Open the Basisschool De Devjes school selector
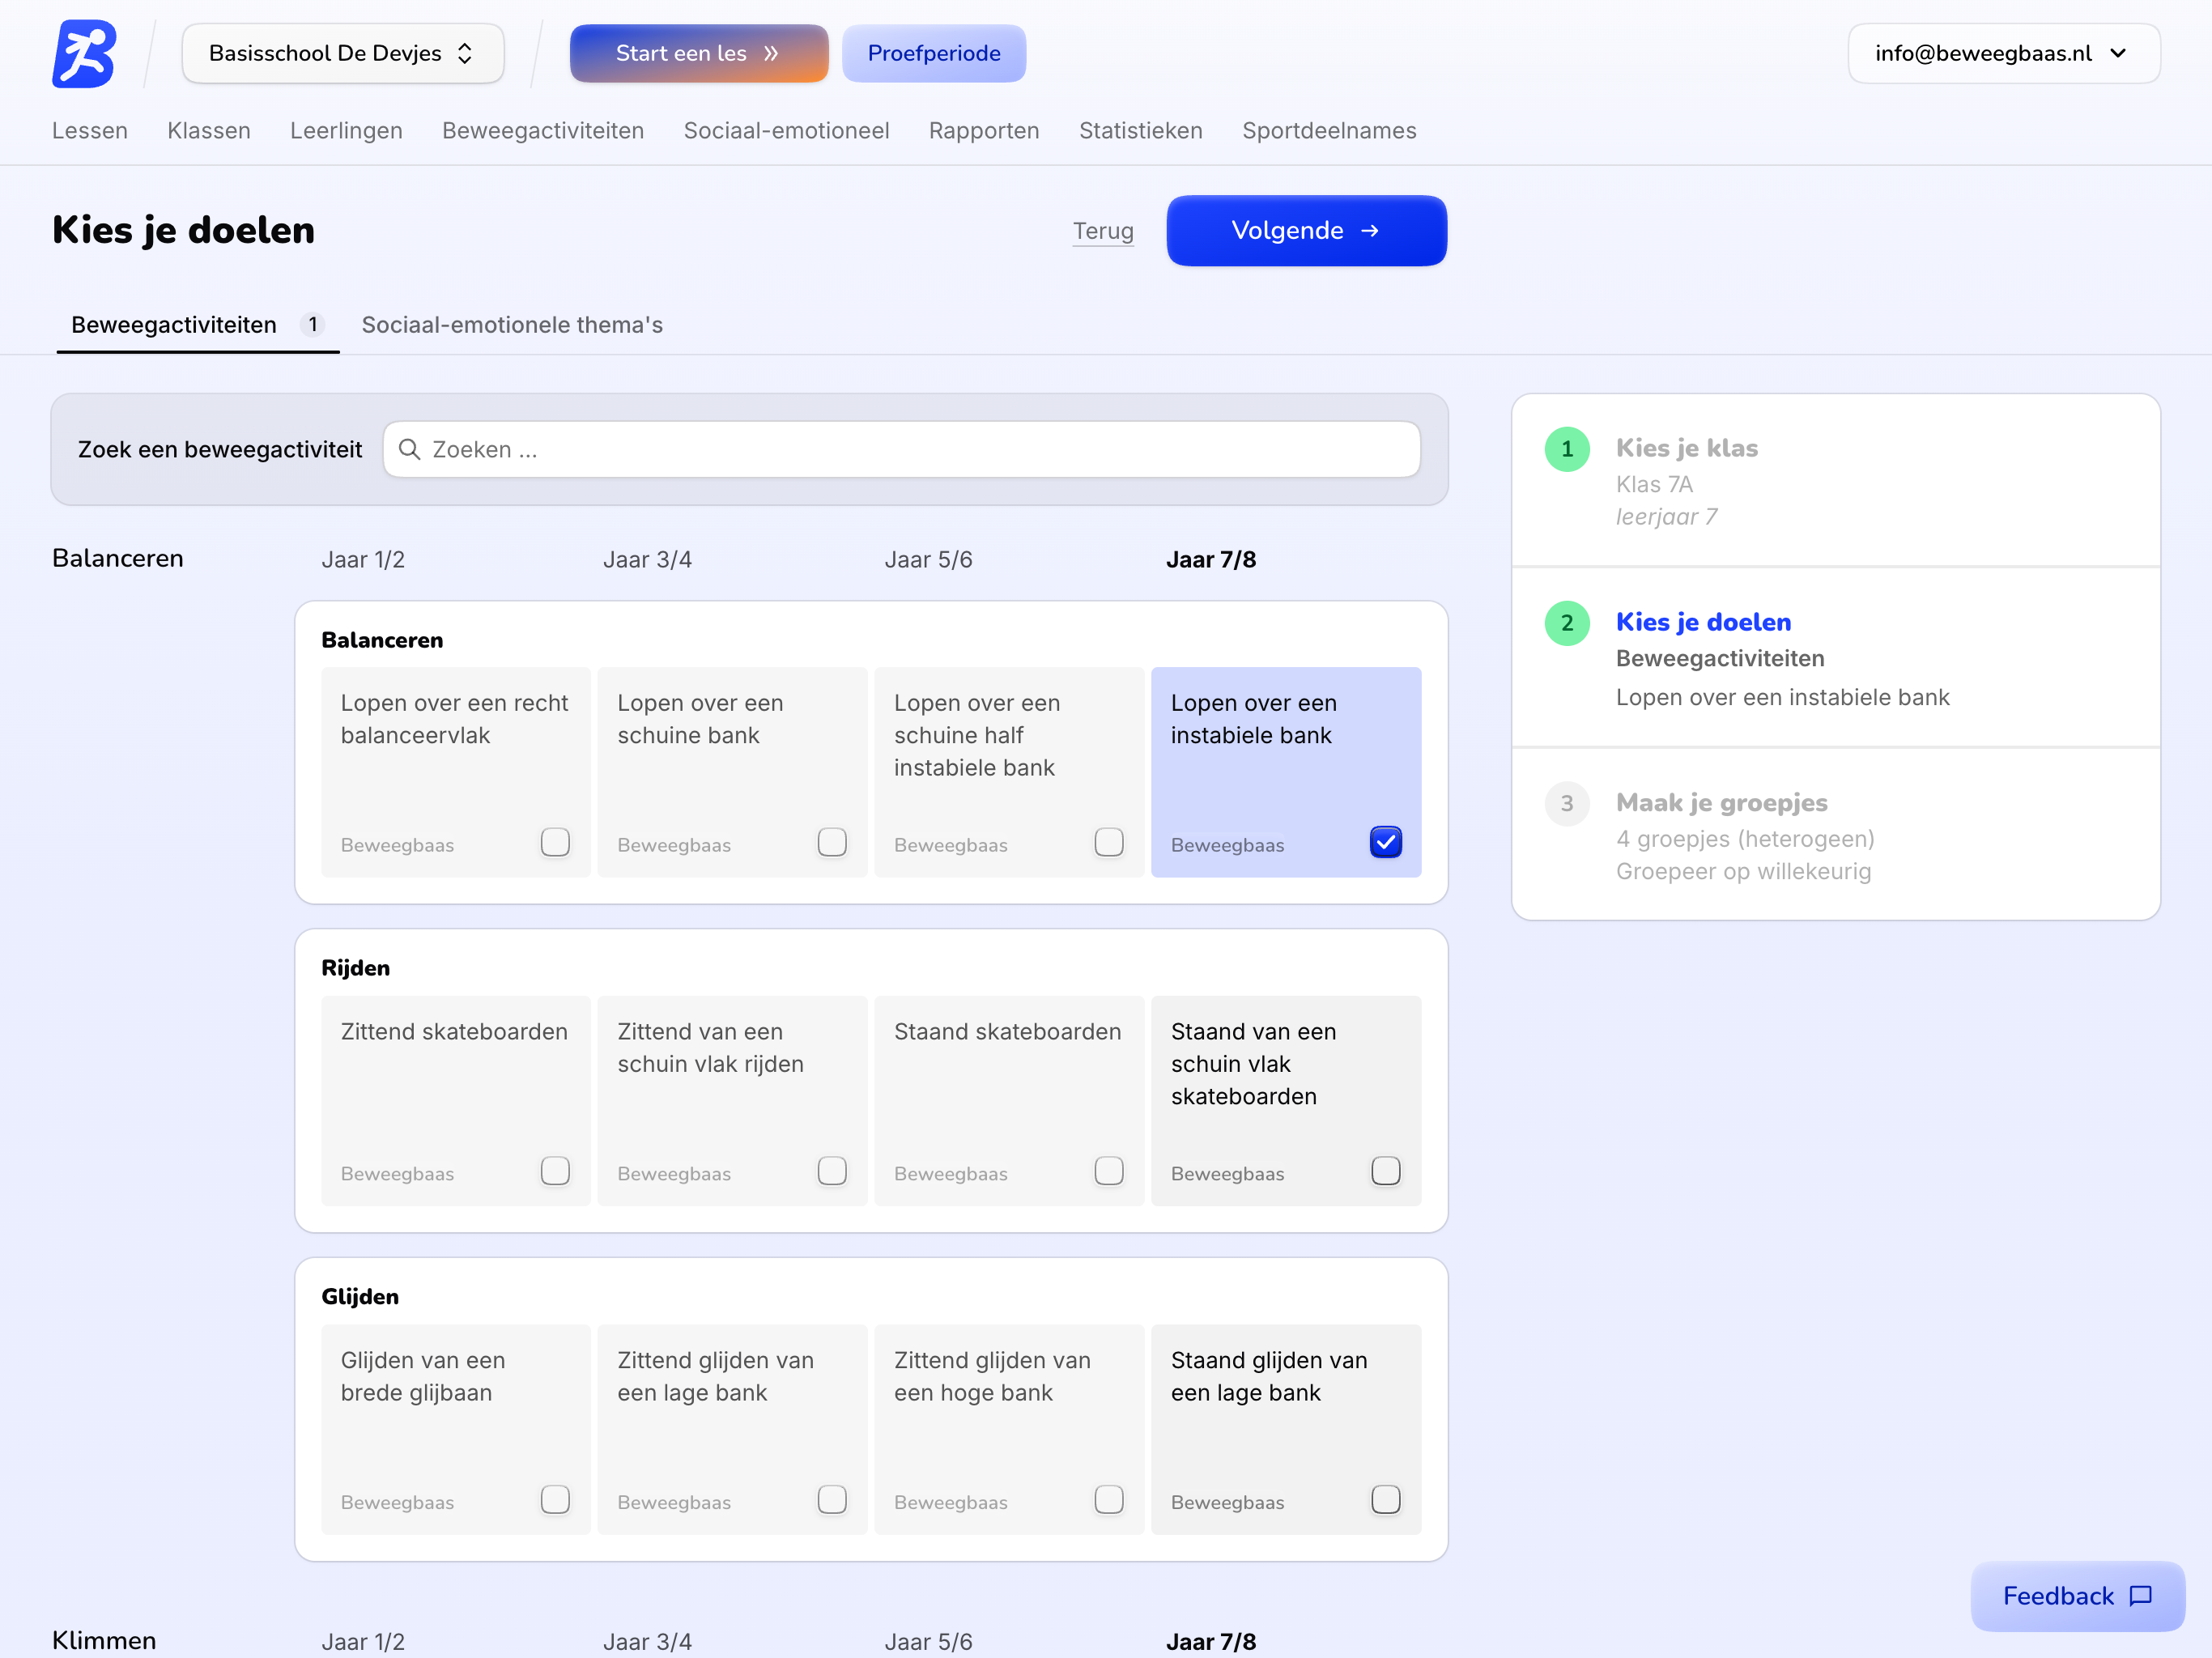 pos(343,54)
